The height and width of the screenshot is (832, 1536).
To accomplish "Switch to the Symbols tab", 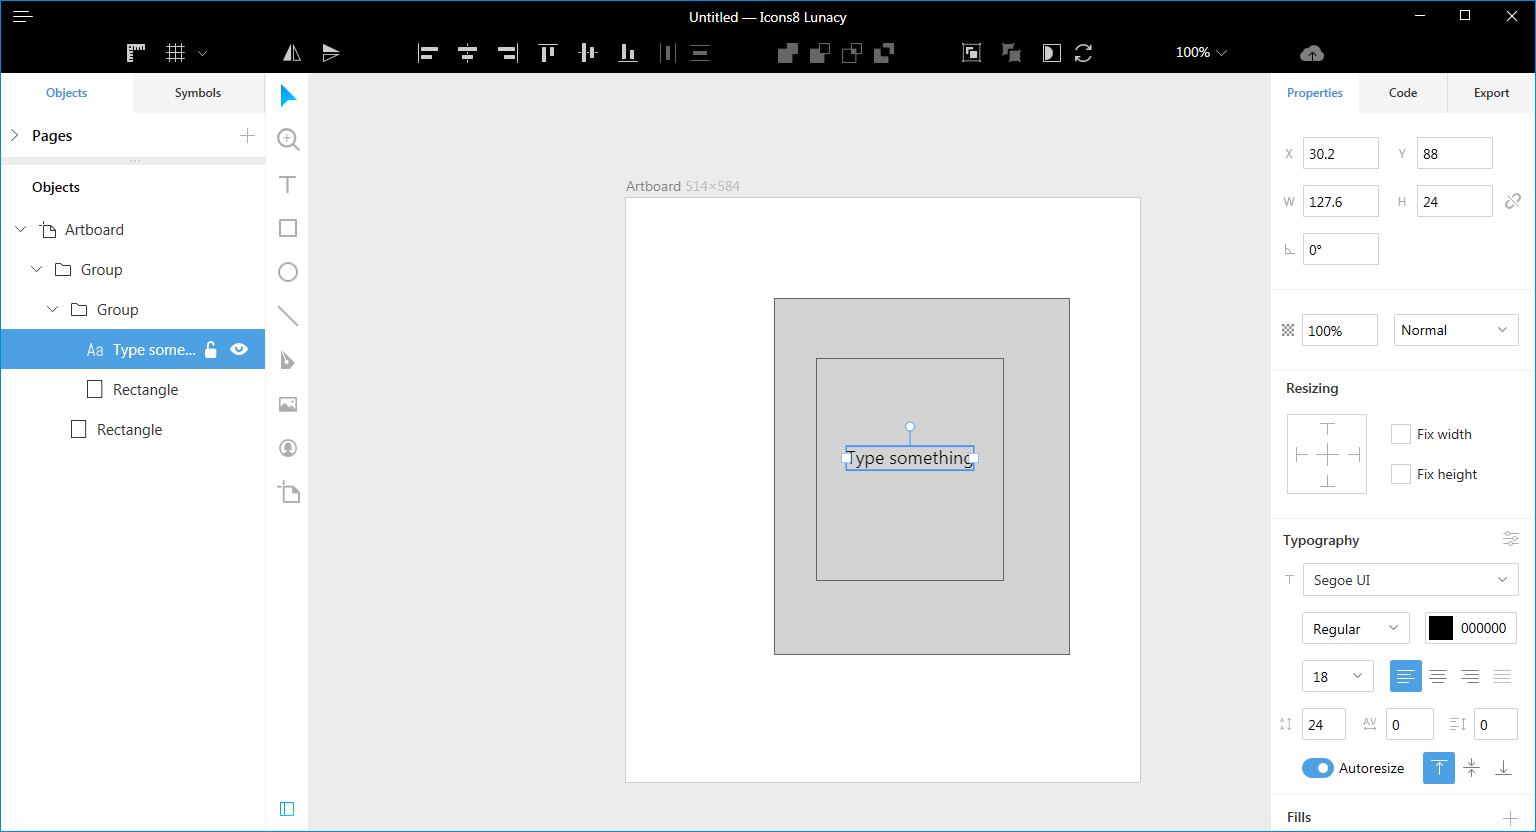I will click(x=198, y=93).
